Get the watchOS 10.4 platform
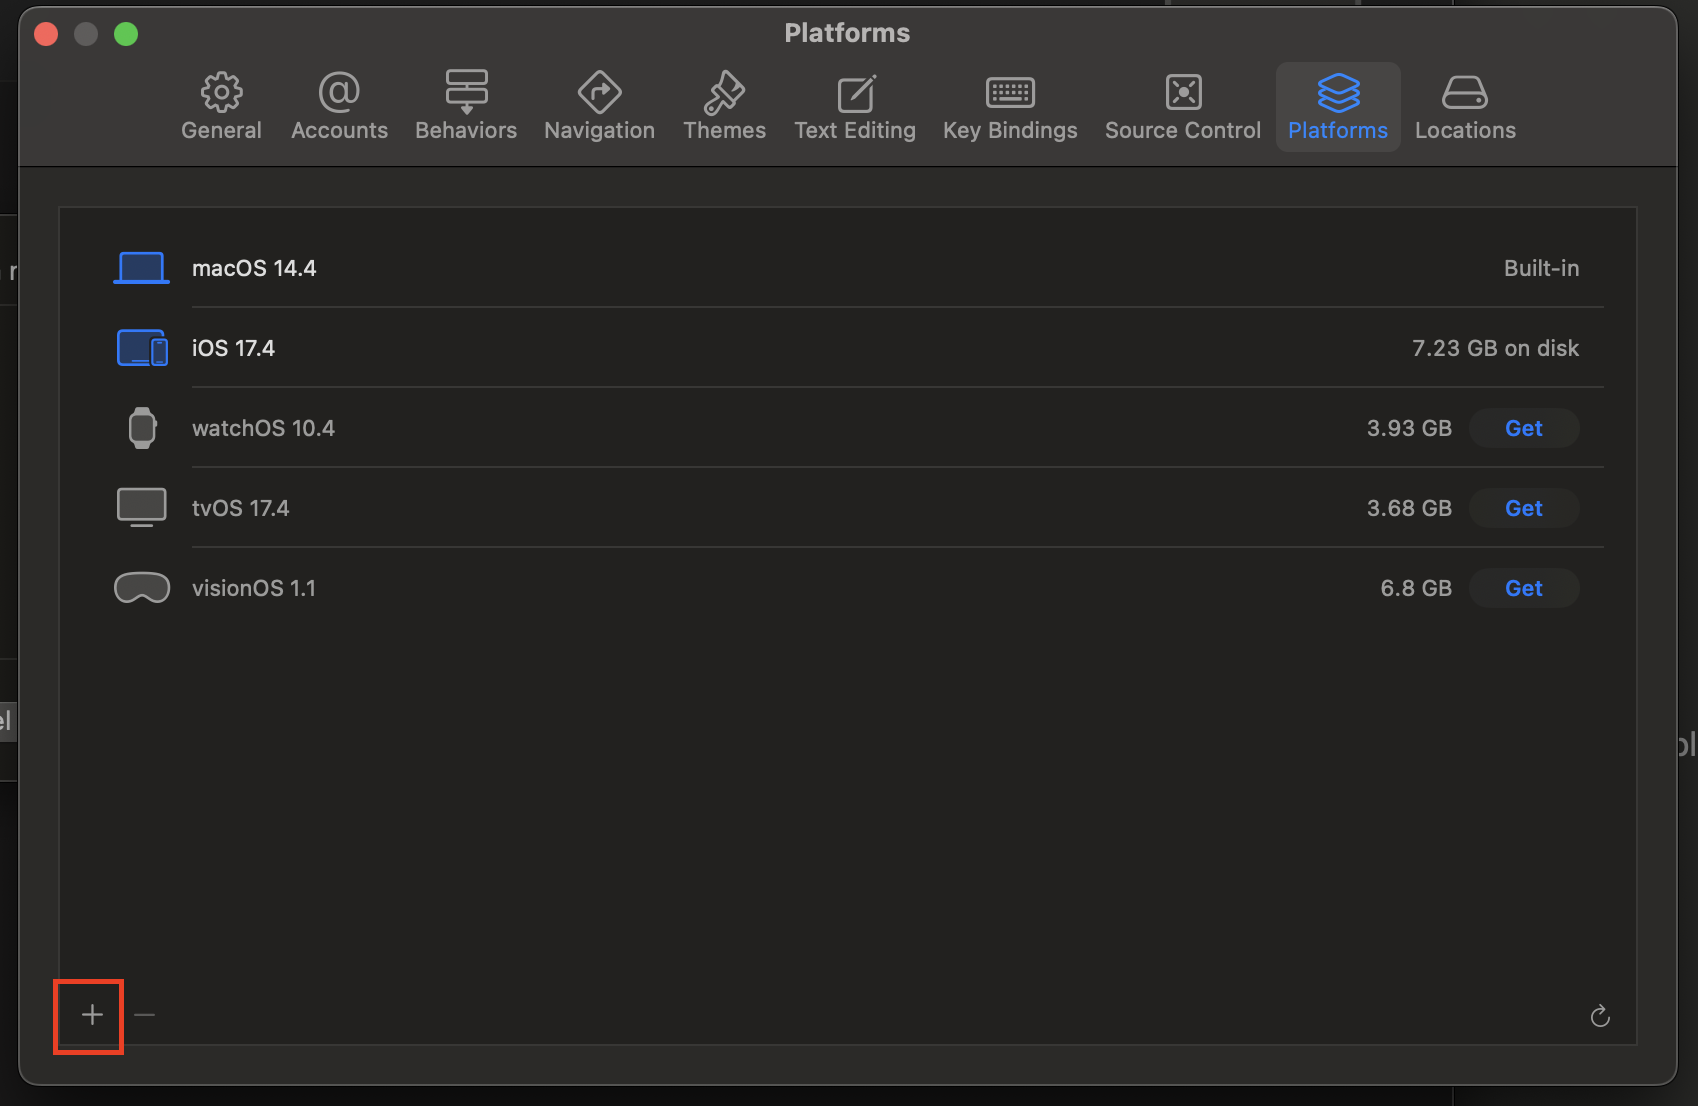The height and width of the screenshot is (1106, 1698). click(x=1524, y=428)
